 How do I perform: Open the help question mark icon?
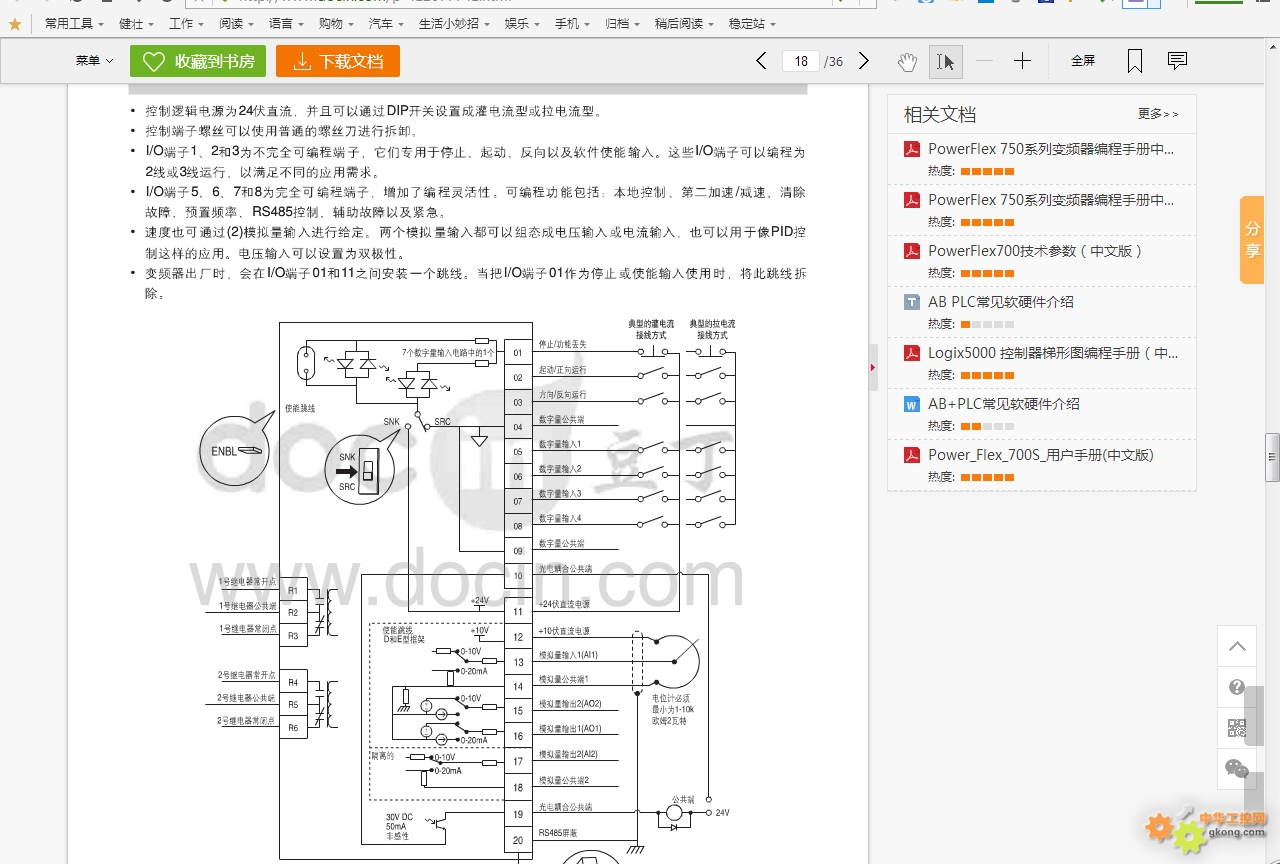(x=1237, y=687)
